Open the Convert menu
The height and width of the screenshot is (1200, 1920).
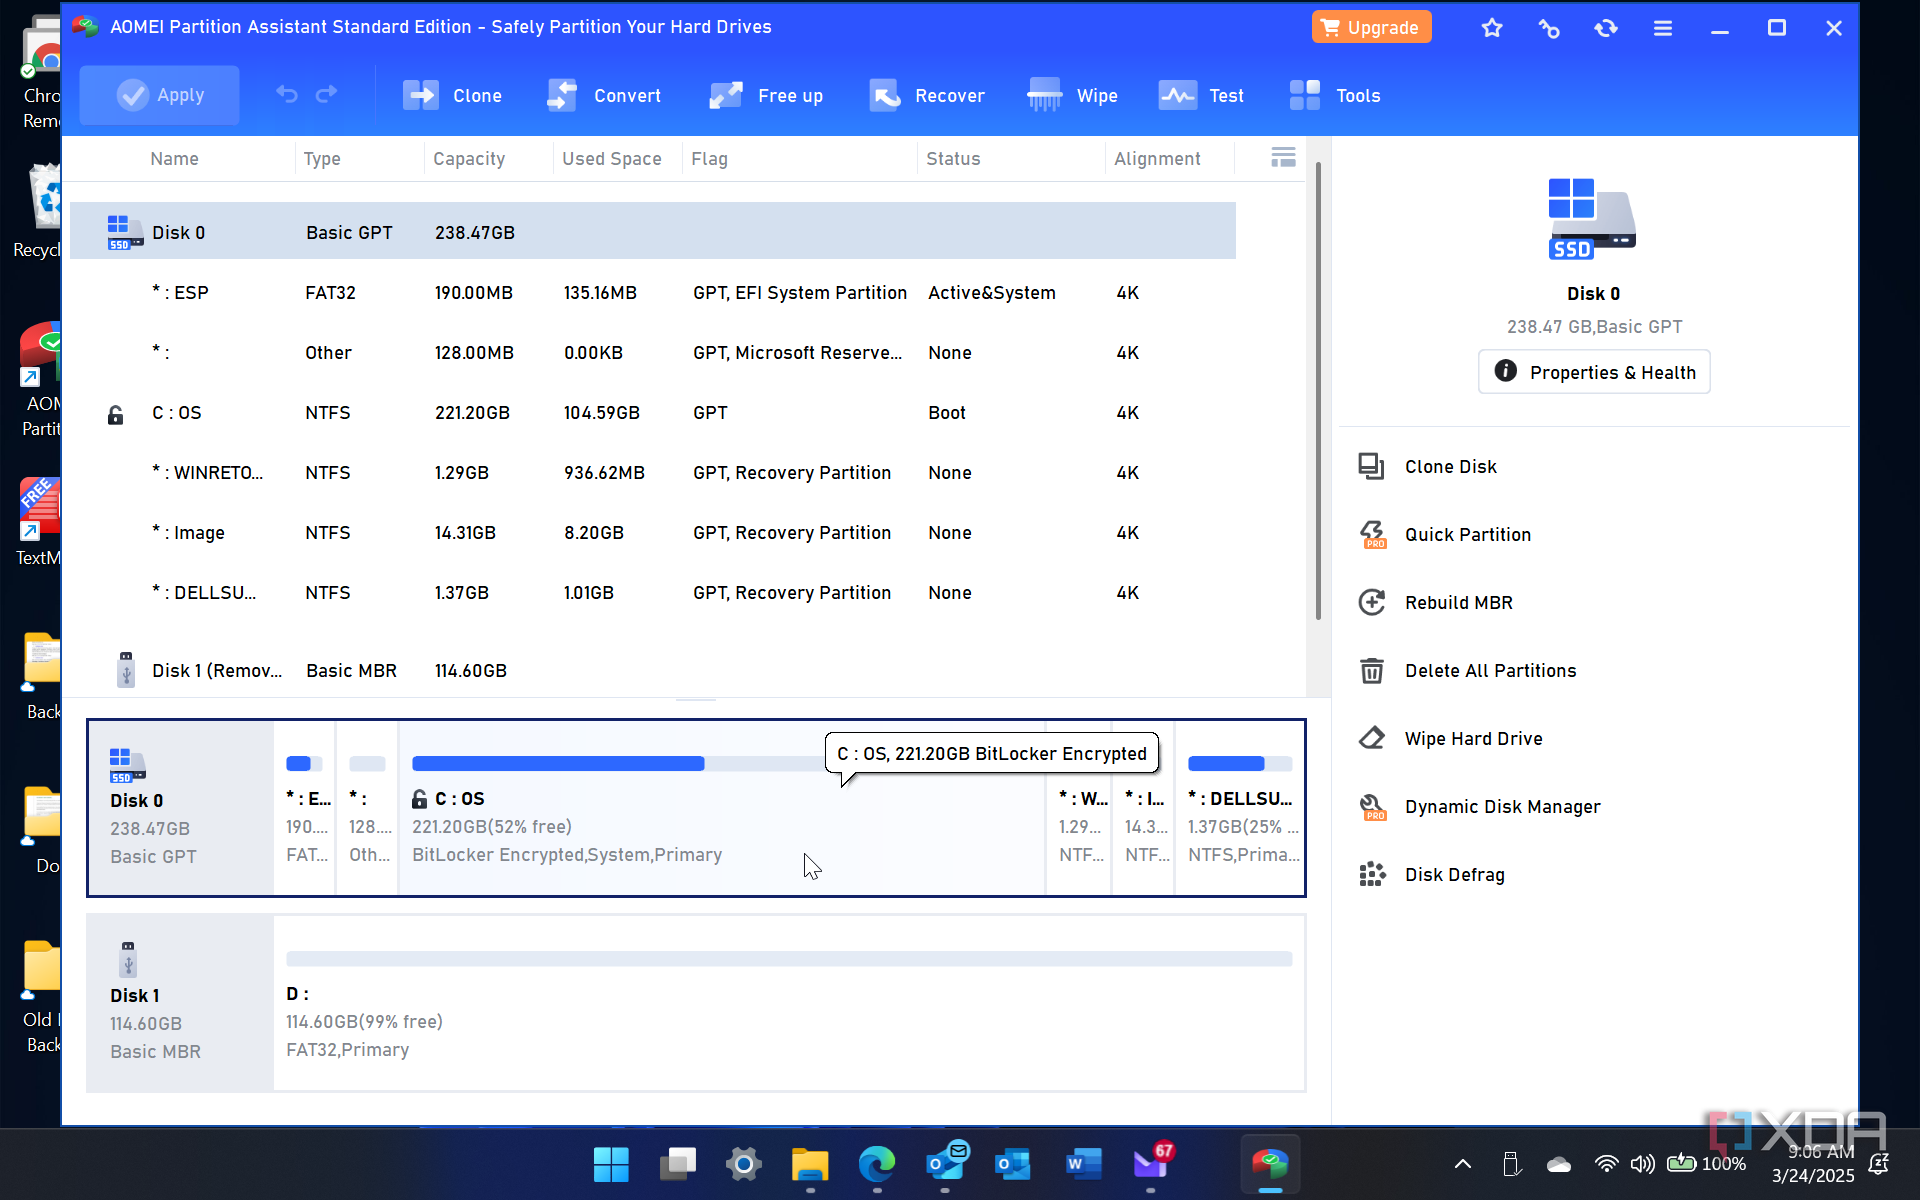pos(604,95)
